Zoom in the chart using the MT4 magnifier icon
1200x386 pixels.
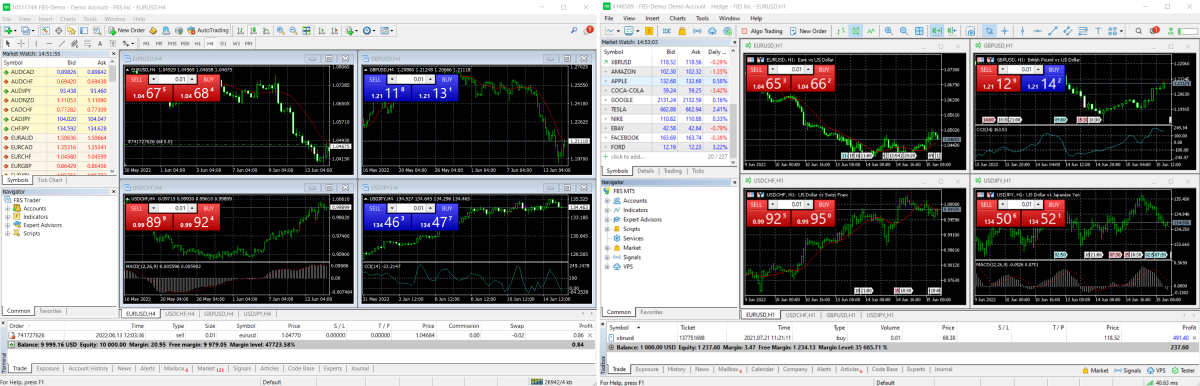[280, 30]
